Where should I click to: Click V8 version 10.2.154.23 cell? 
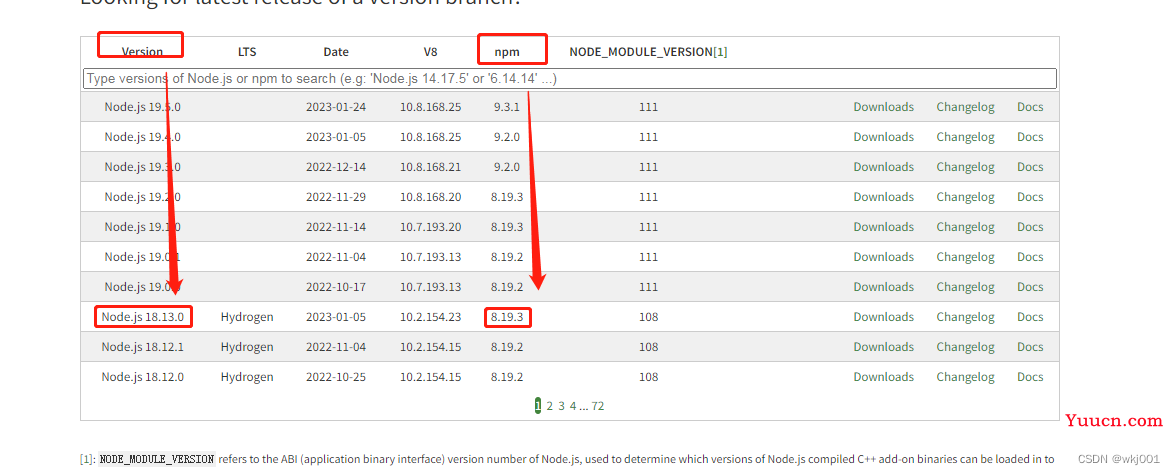(430, 317)
